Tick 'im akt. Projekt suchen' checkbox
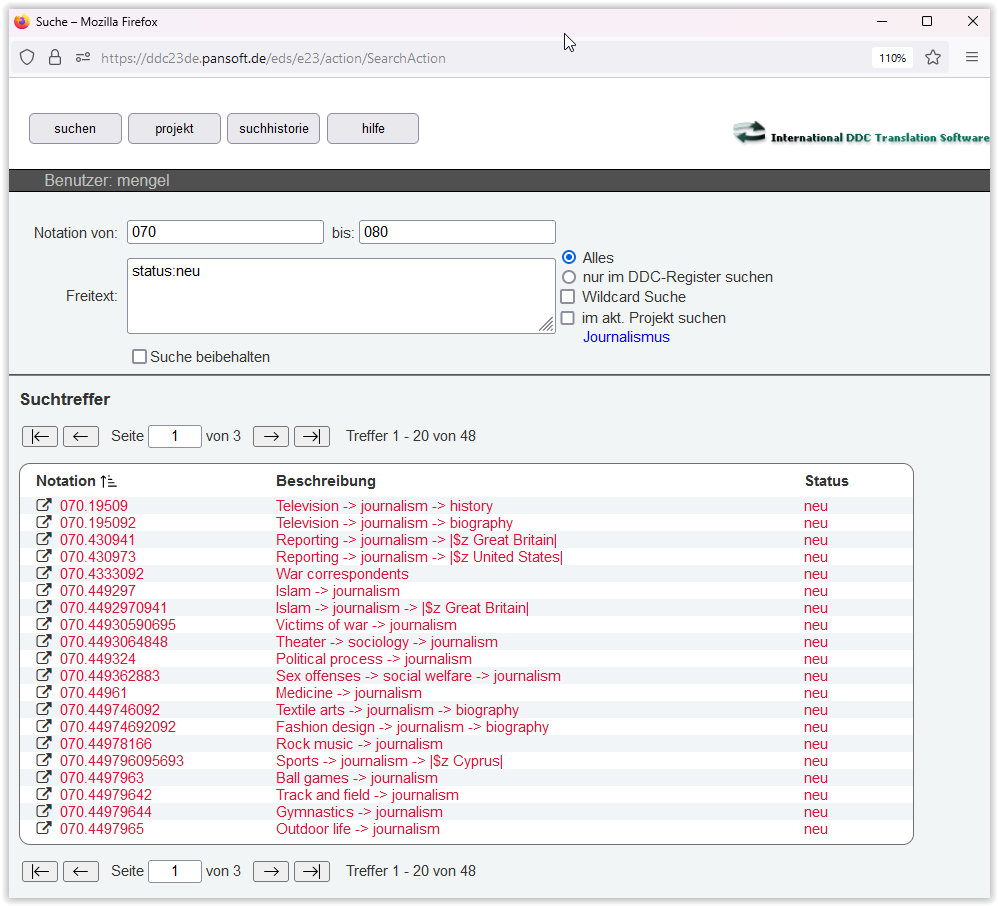The height and width of the screenshot is (906, 998). tap(568, 318)
